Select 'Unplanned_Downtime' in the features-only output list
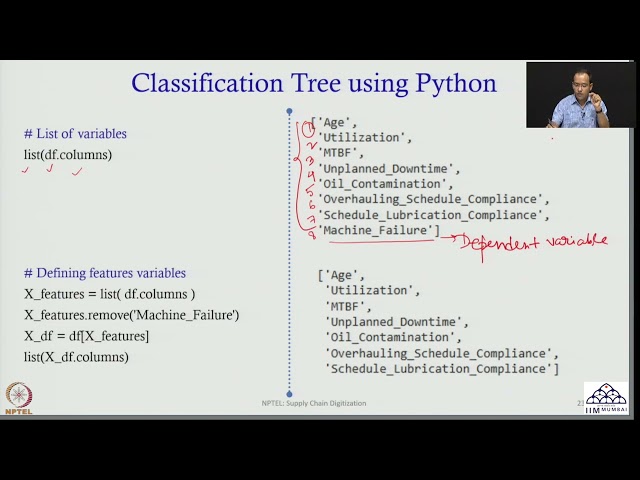 click(393, 322)
